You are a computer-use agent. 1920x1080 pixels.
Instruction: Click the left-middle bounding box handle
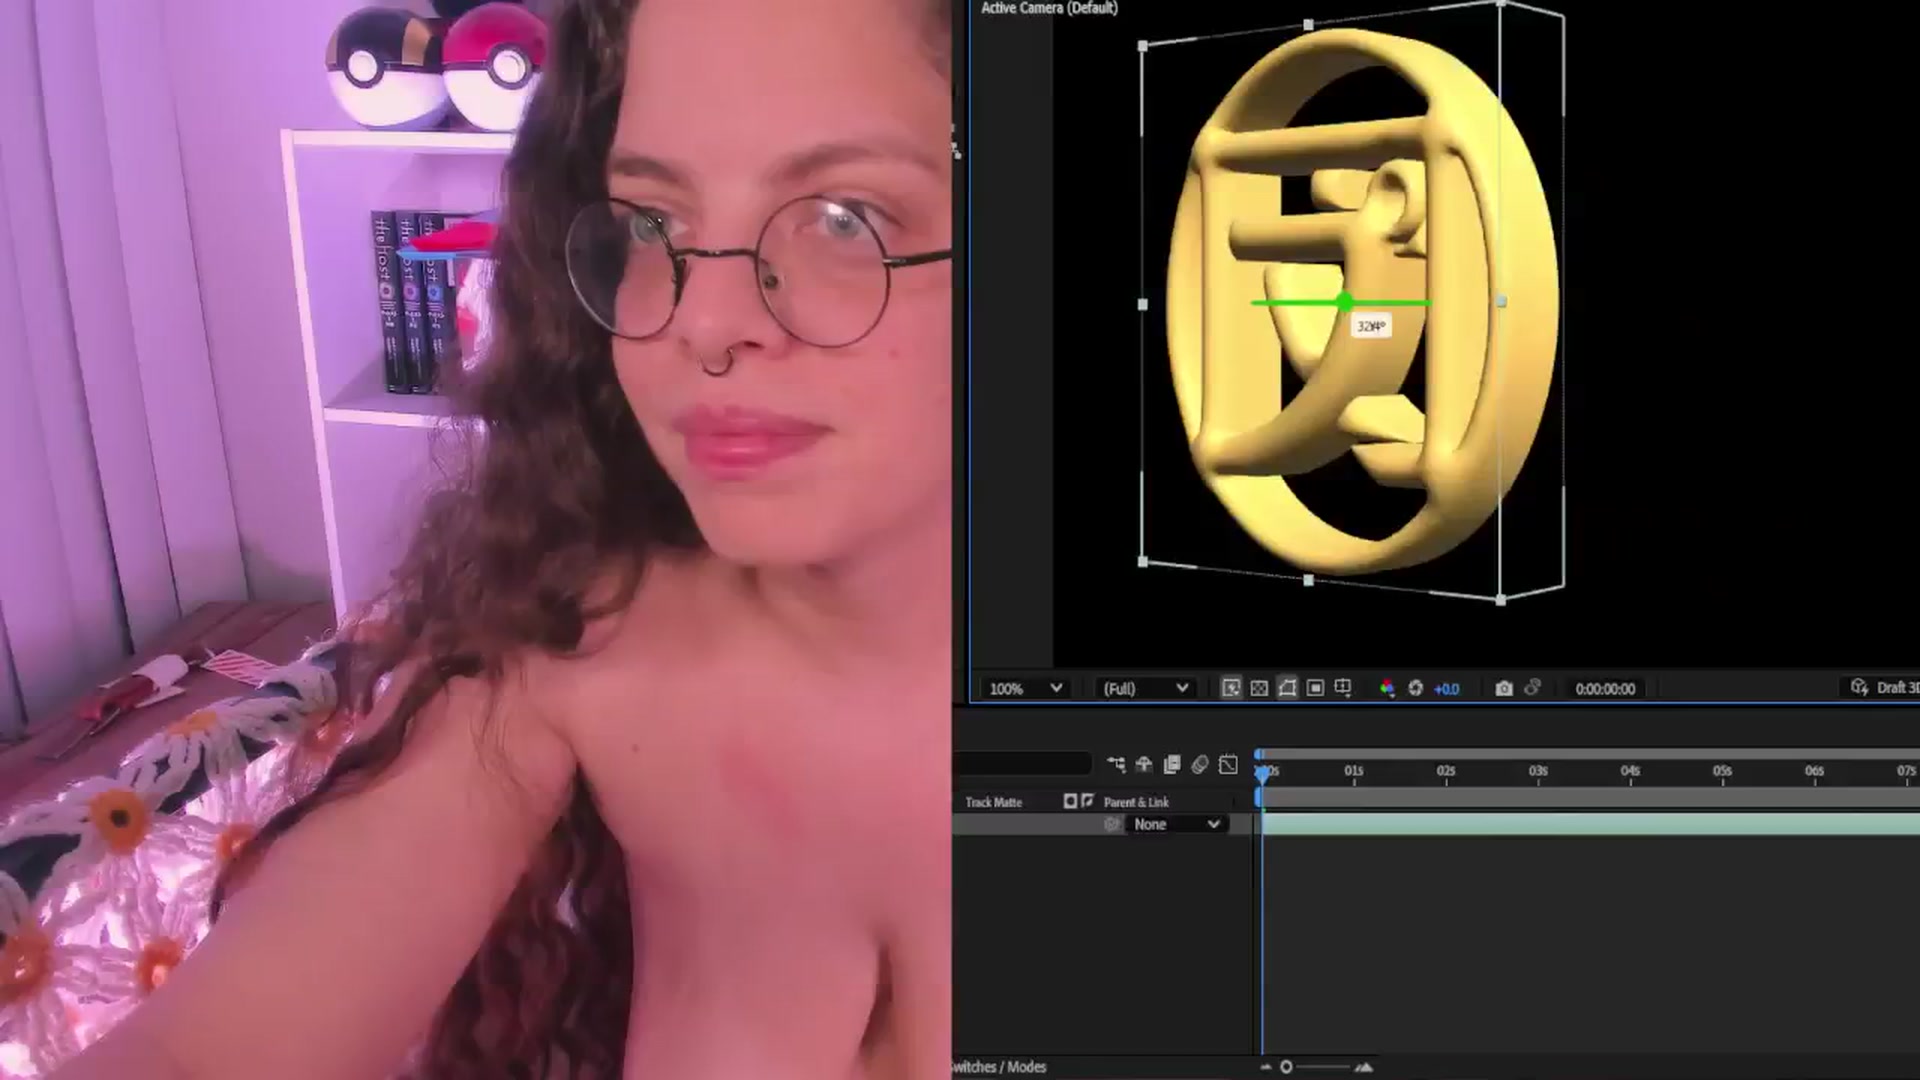point(1143,304)
